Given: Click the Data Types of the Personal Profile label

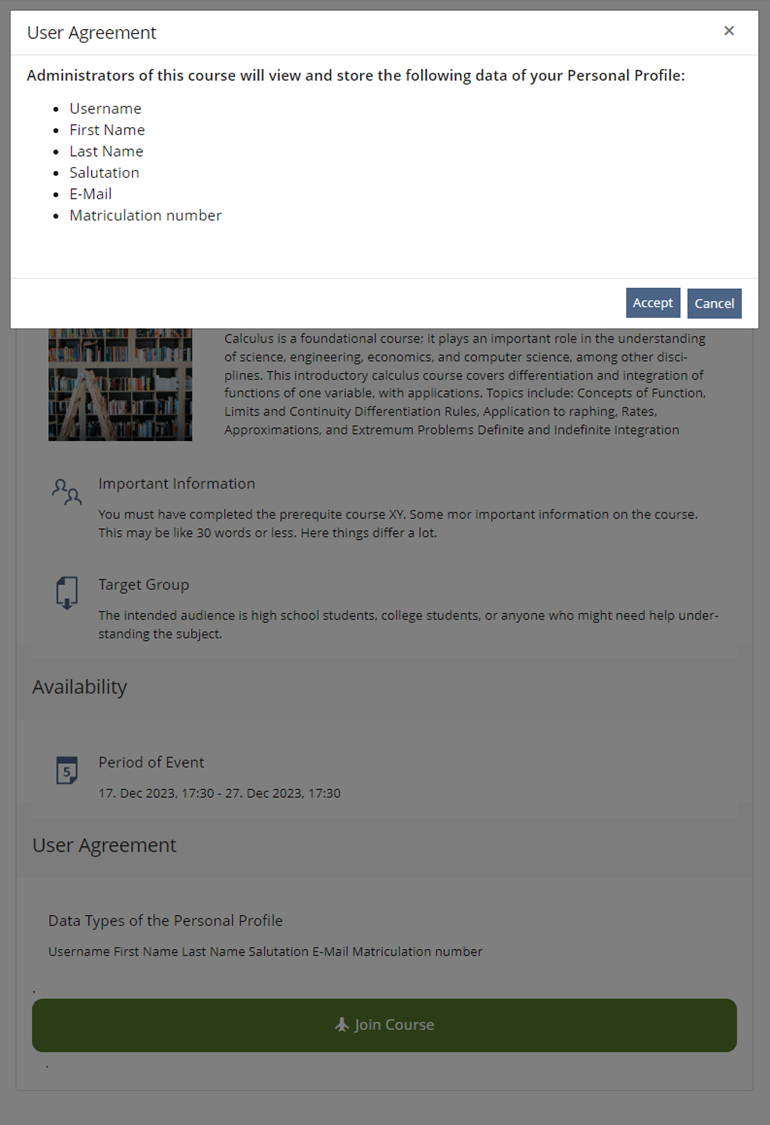Looking at the screenshot, I should click(x=165, y=921).
